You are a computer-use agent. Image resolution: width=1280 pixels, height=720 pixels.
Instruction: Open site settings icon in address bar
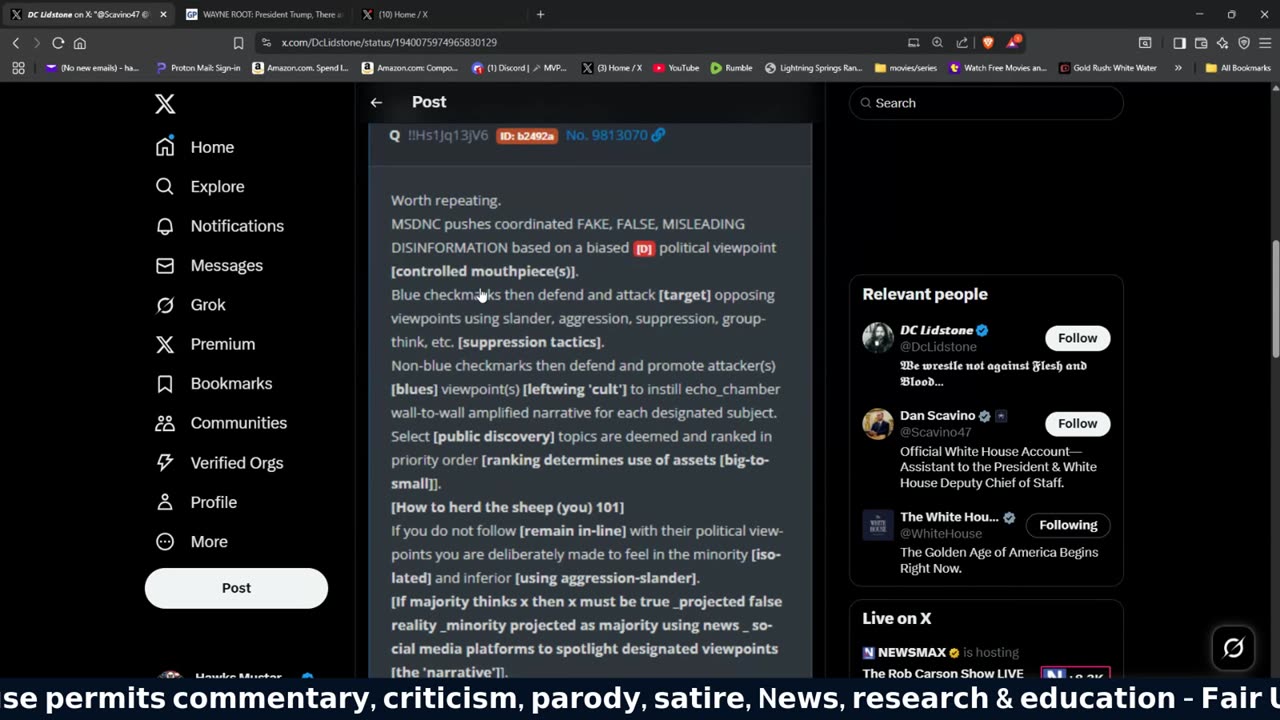tap(266, 43)
